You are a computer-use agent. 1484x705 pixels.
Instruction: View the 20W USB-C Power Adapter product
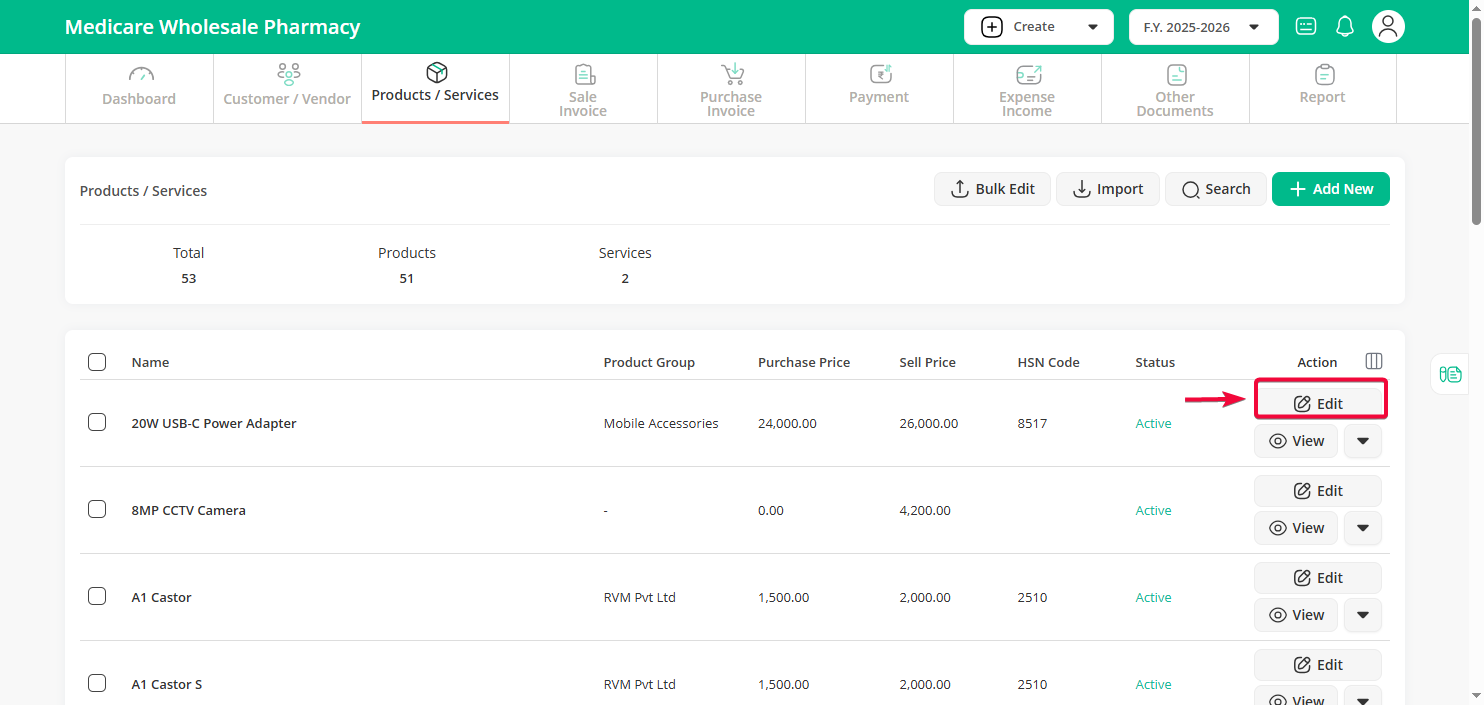point(1296,441)
